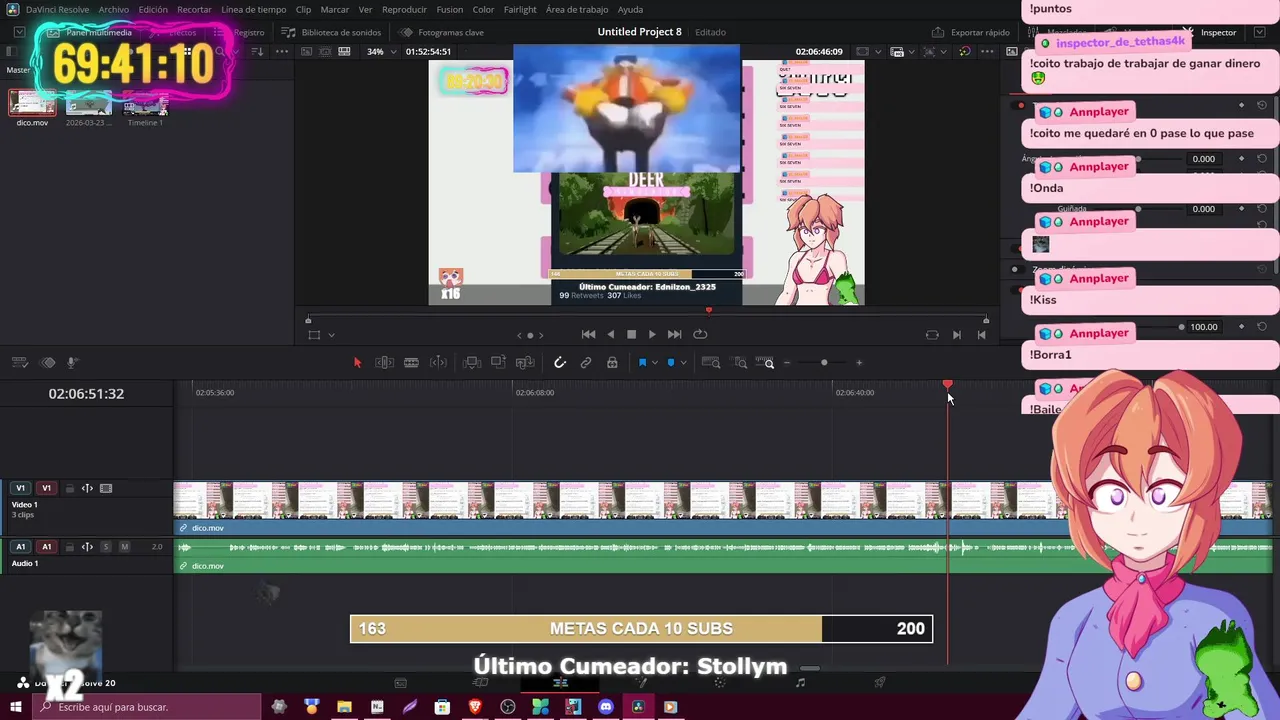Open flag color dropdown arrow

pos(654,363)
